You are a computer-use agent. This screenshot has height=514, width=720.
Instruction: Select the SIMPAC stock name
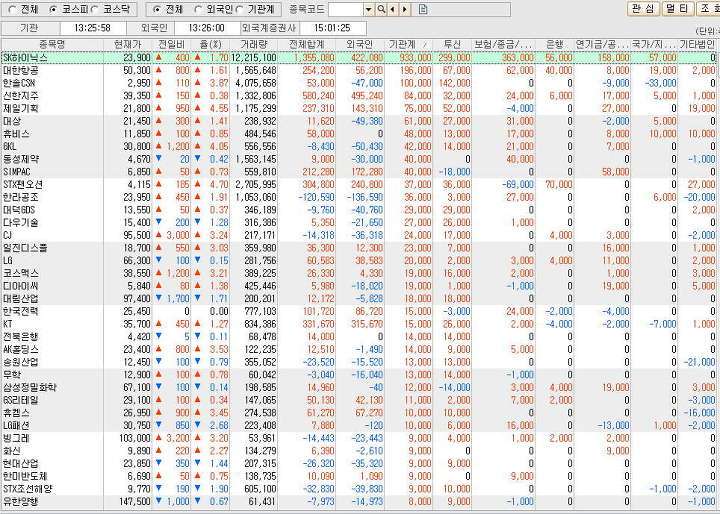17,172
